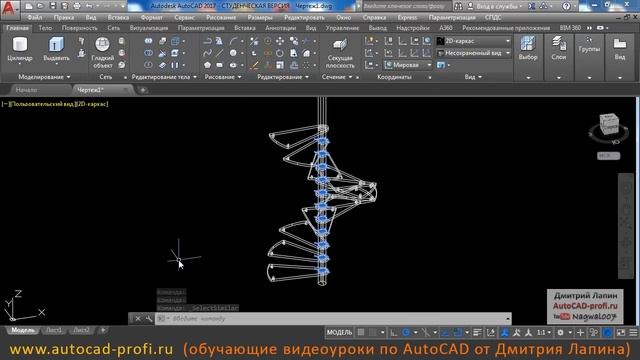Click the Autodesk Exchange X icon in title bar
The width and height of the screenshot is (640, 360).
[531, 6]
